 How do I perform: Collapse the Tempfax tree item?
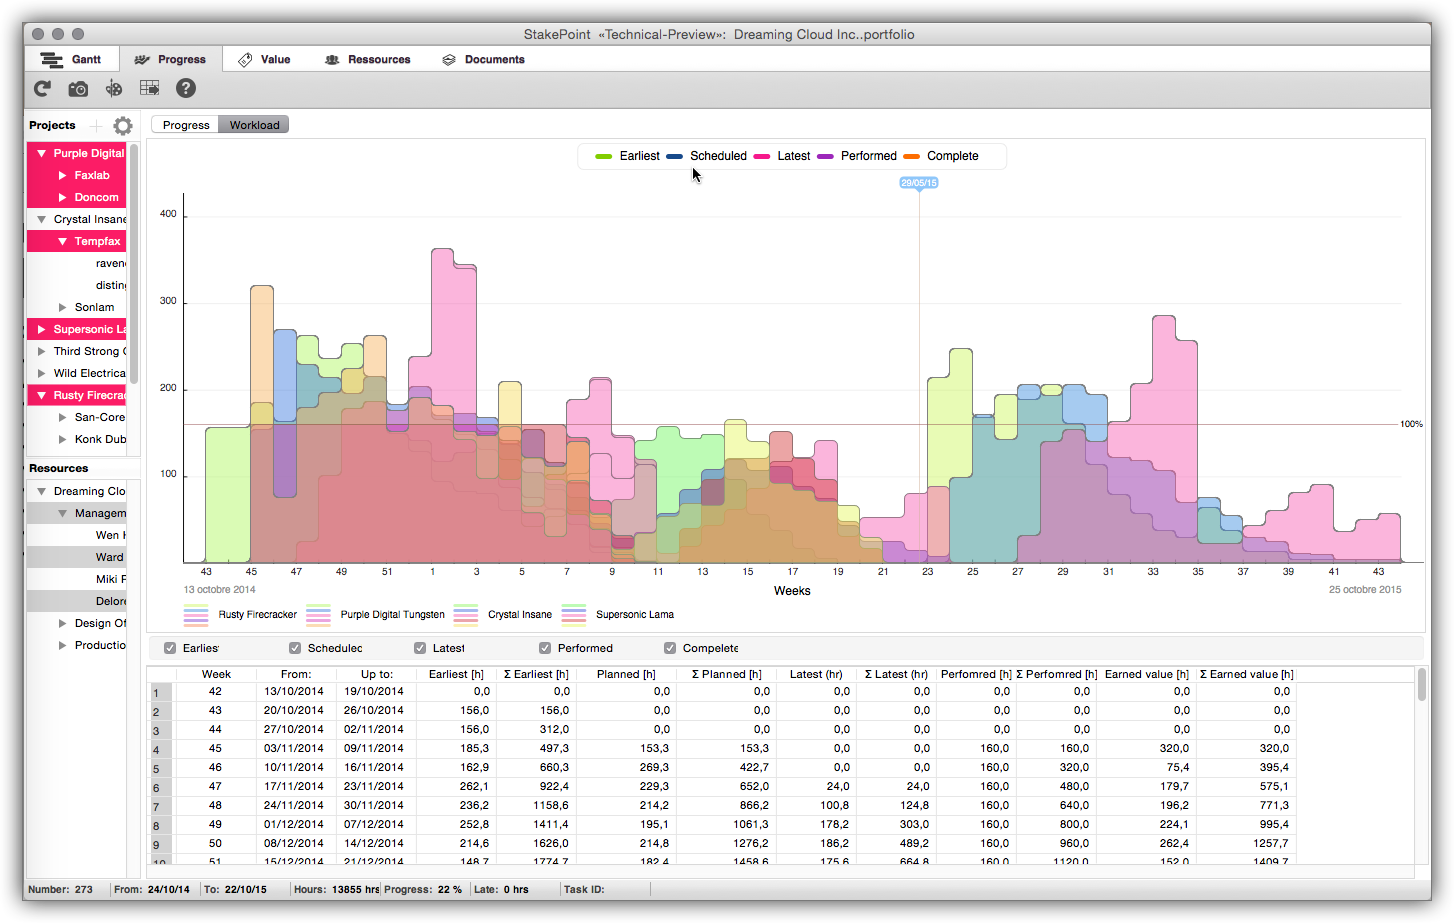(62, 241)
